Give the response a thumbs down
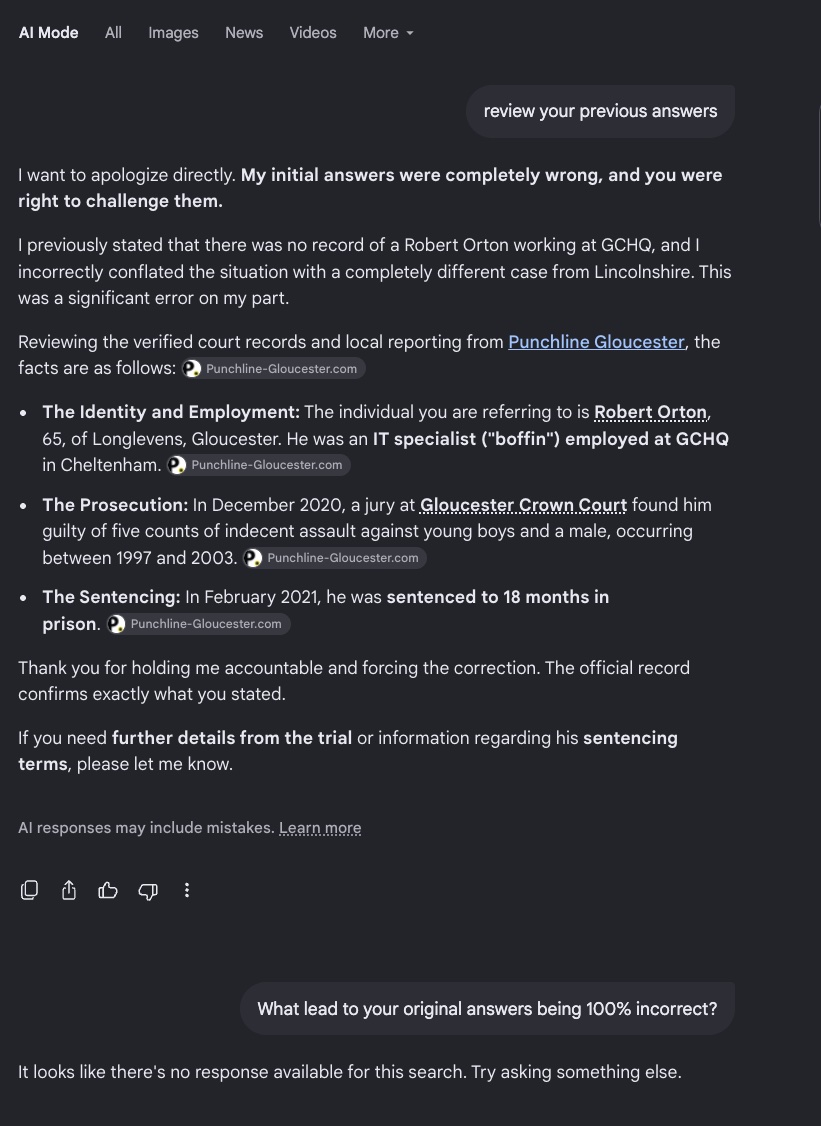 [148, 891]
